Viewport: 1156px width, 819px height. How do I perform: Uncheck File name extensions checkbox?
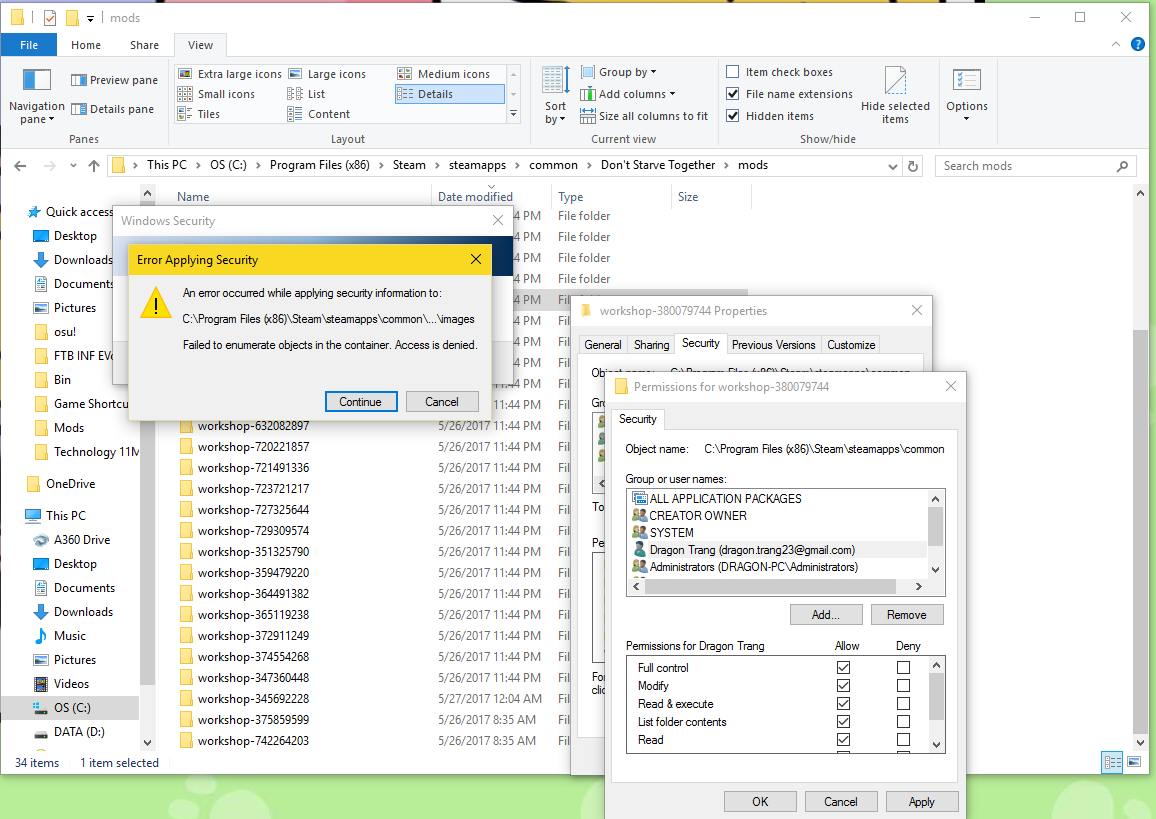click(x=733, y=94)
